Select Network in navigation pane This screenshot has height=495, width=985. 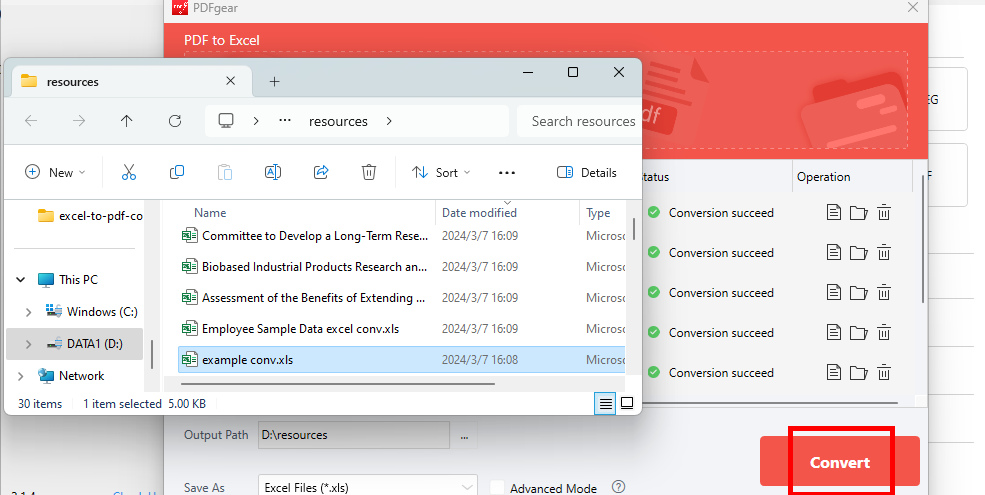click(82, 376)
